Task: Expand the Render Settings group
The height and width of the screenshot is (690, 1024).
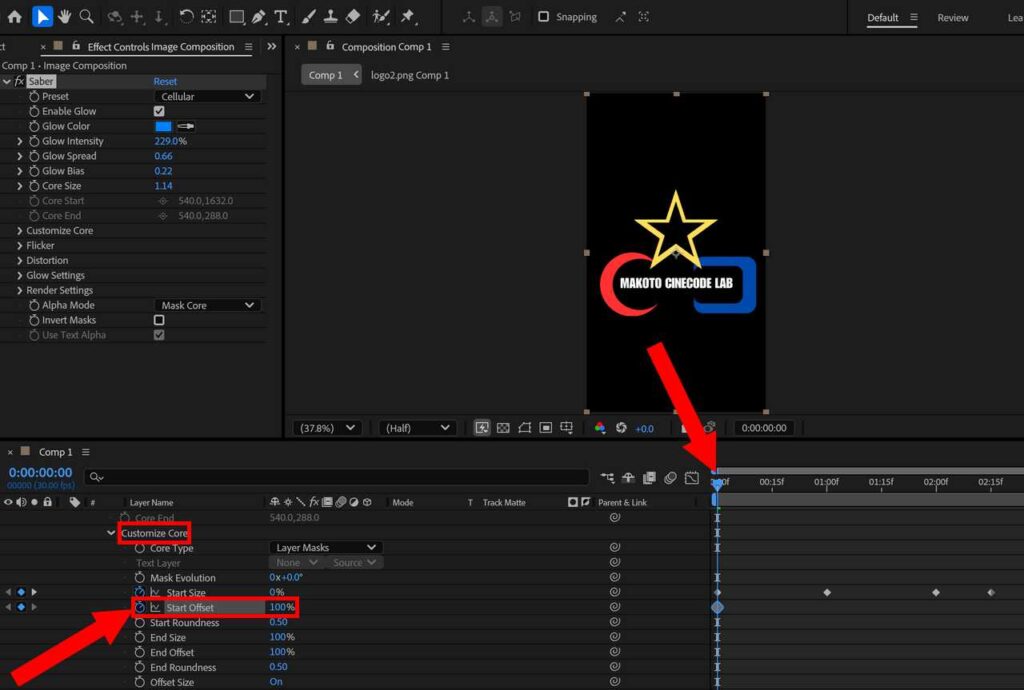Action: [20, 290]
